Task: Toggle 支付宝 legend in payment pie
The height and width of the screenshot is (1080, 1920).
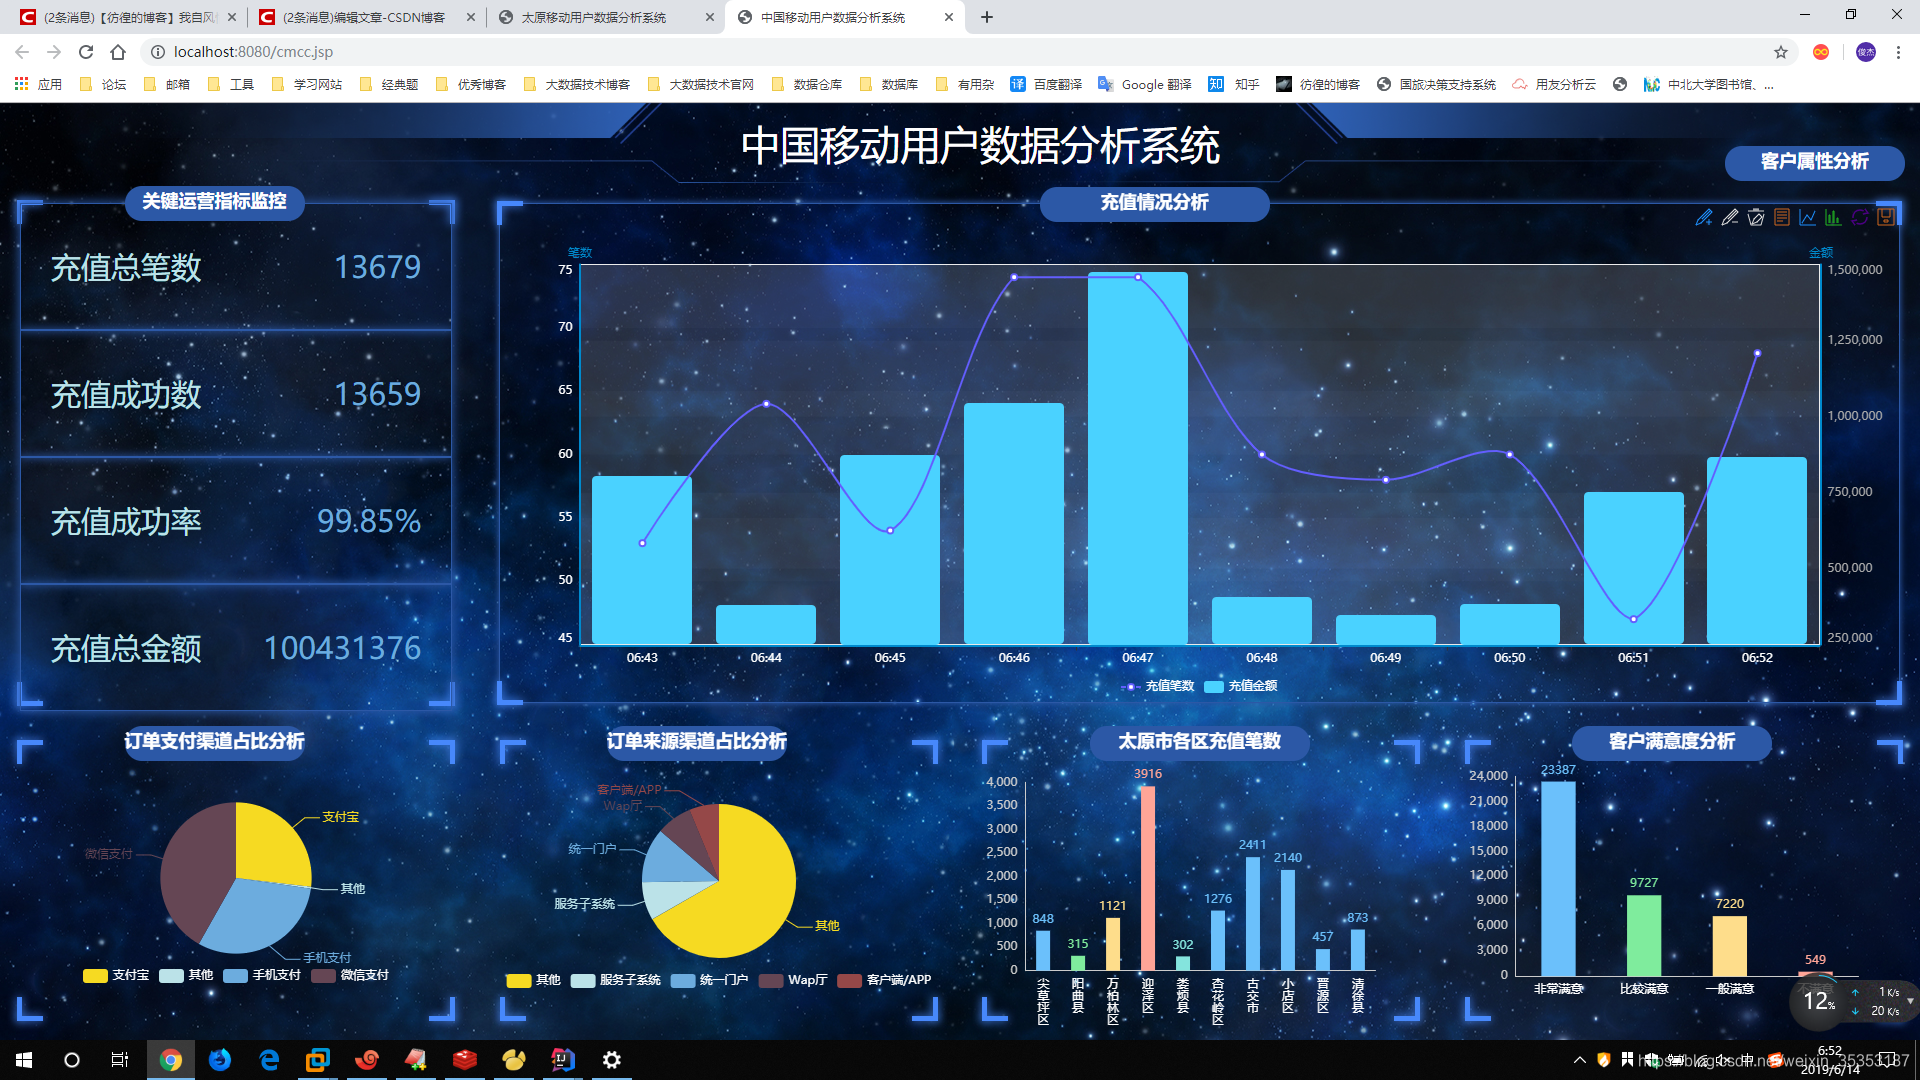Action: click(x=116, y=975)
